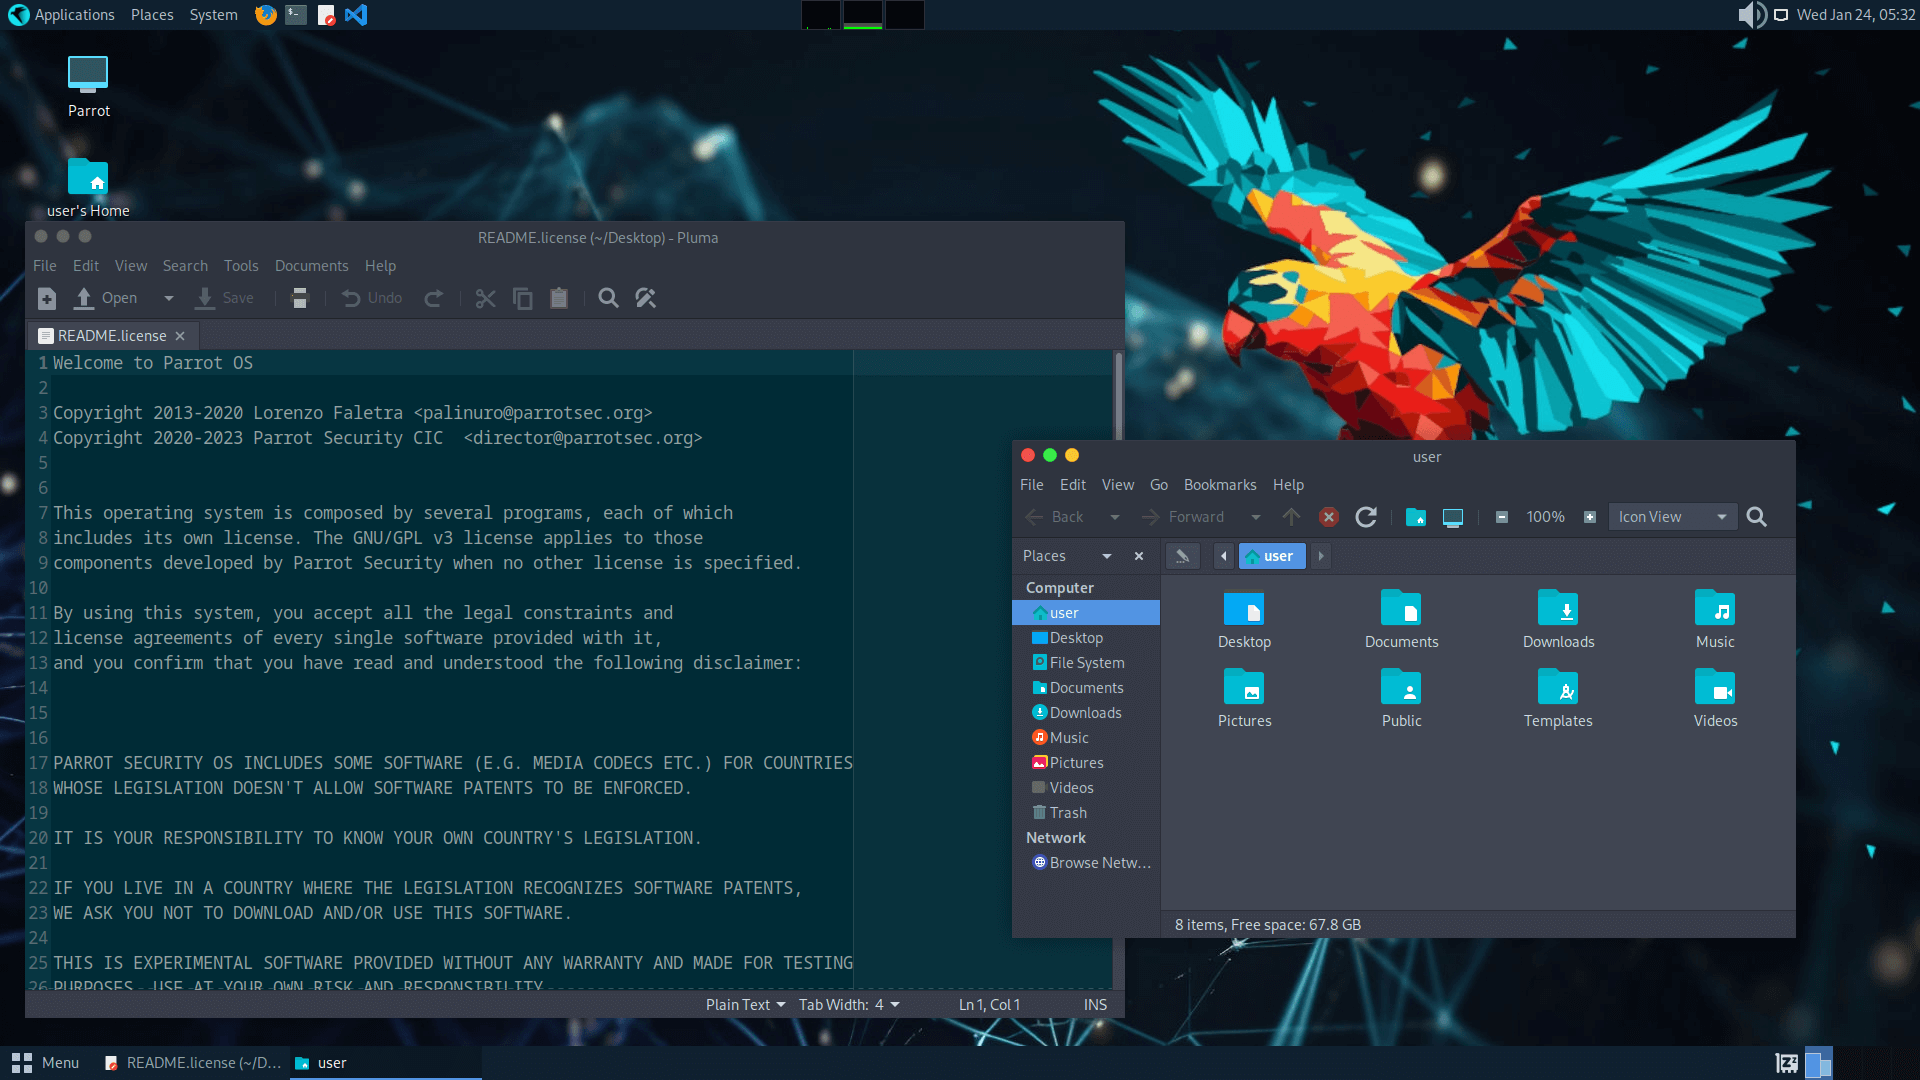
Task: Click the computer icon in file manager toolbar
Action: [x=1453, y=517]
